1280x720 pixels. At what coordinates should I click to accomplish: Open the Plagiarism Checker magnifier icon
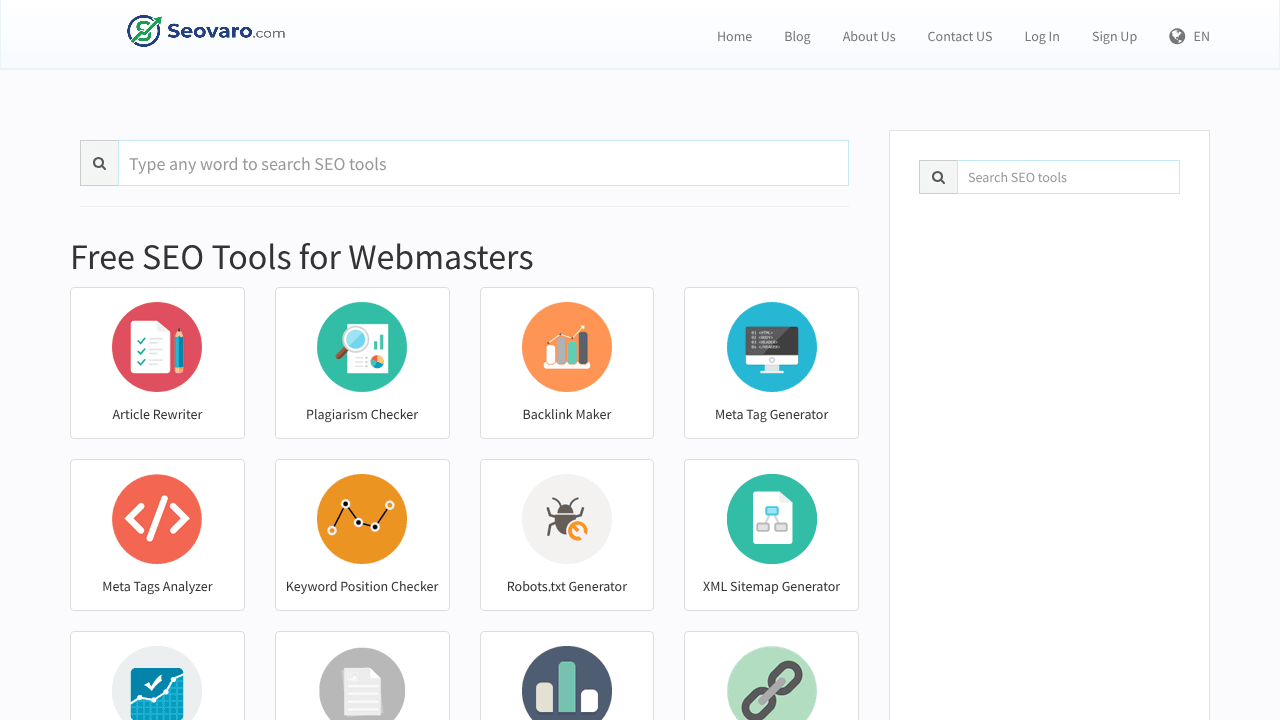[362, 347]
